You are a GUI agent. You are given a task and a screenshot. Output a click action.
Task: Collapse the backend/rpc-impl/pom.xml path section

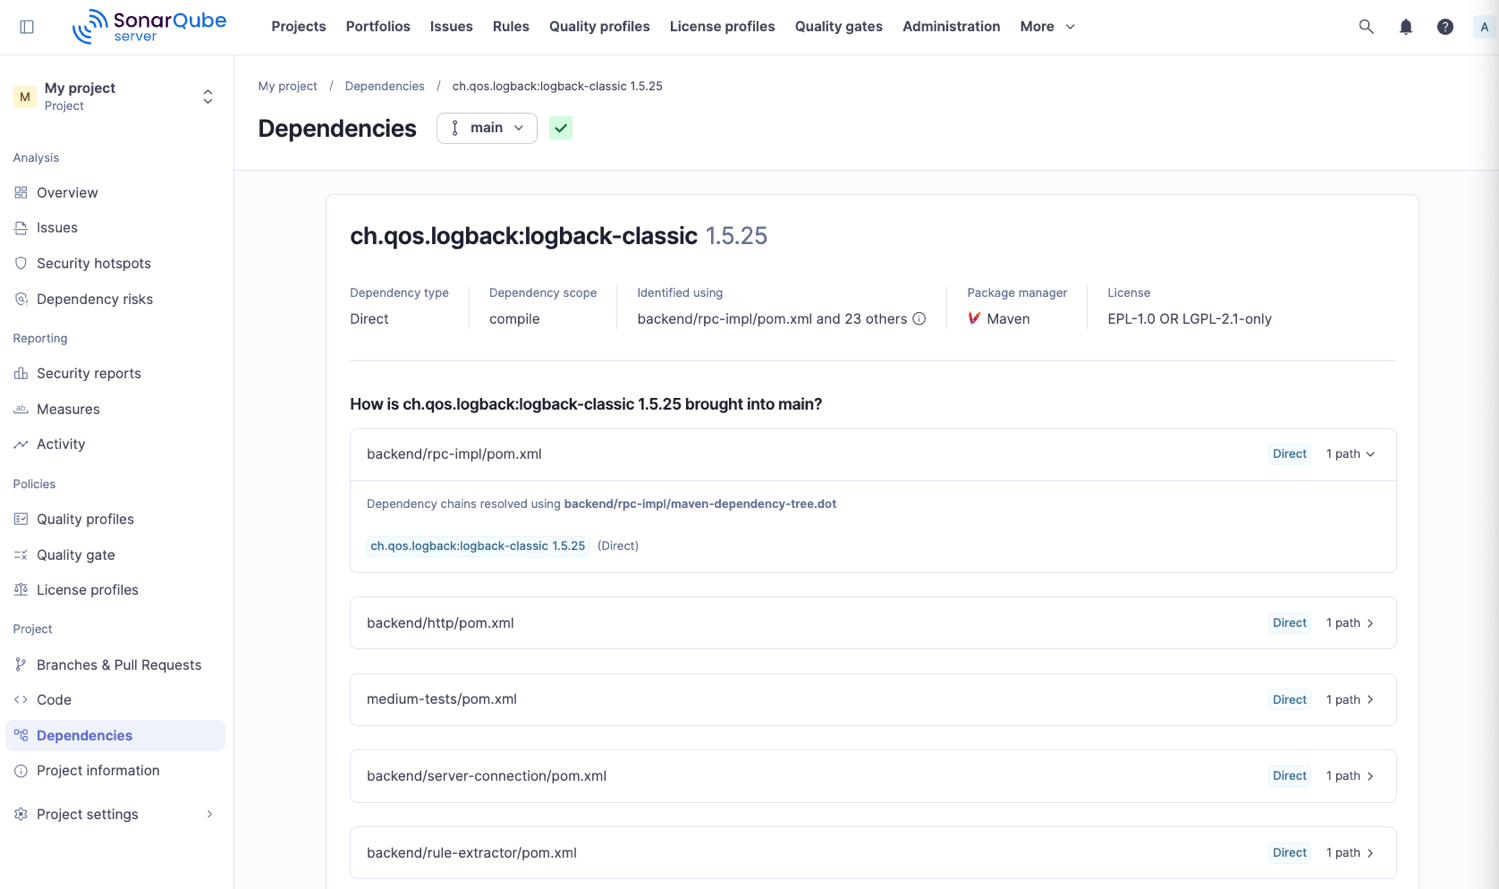click(1350, 454)
